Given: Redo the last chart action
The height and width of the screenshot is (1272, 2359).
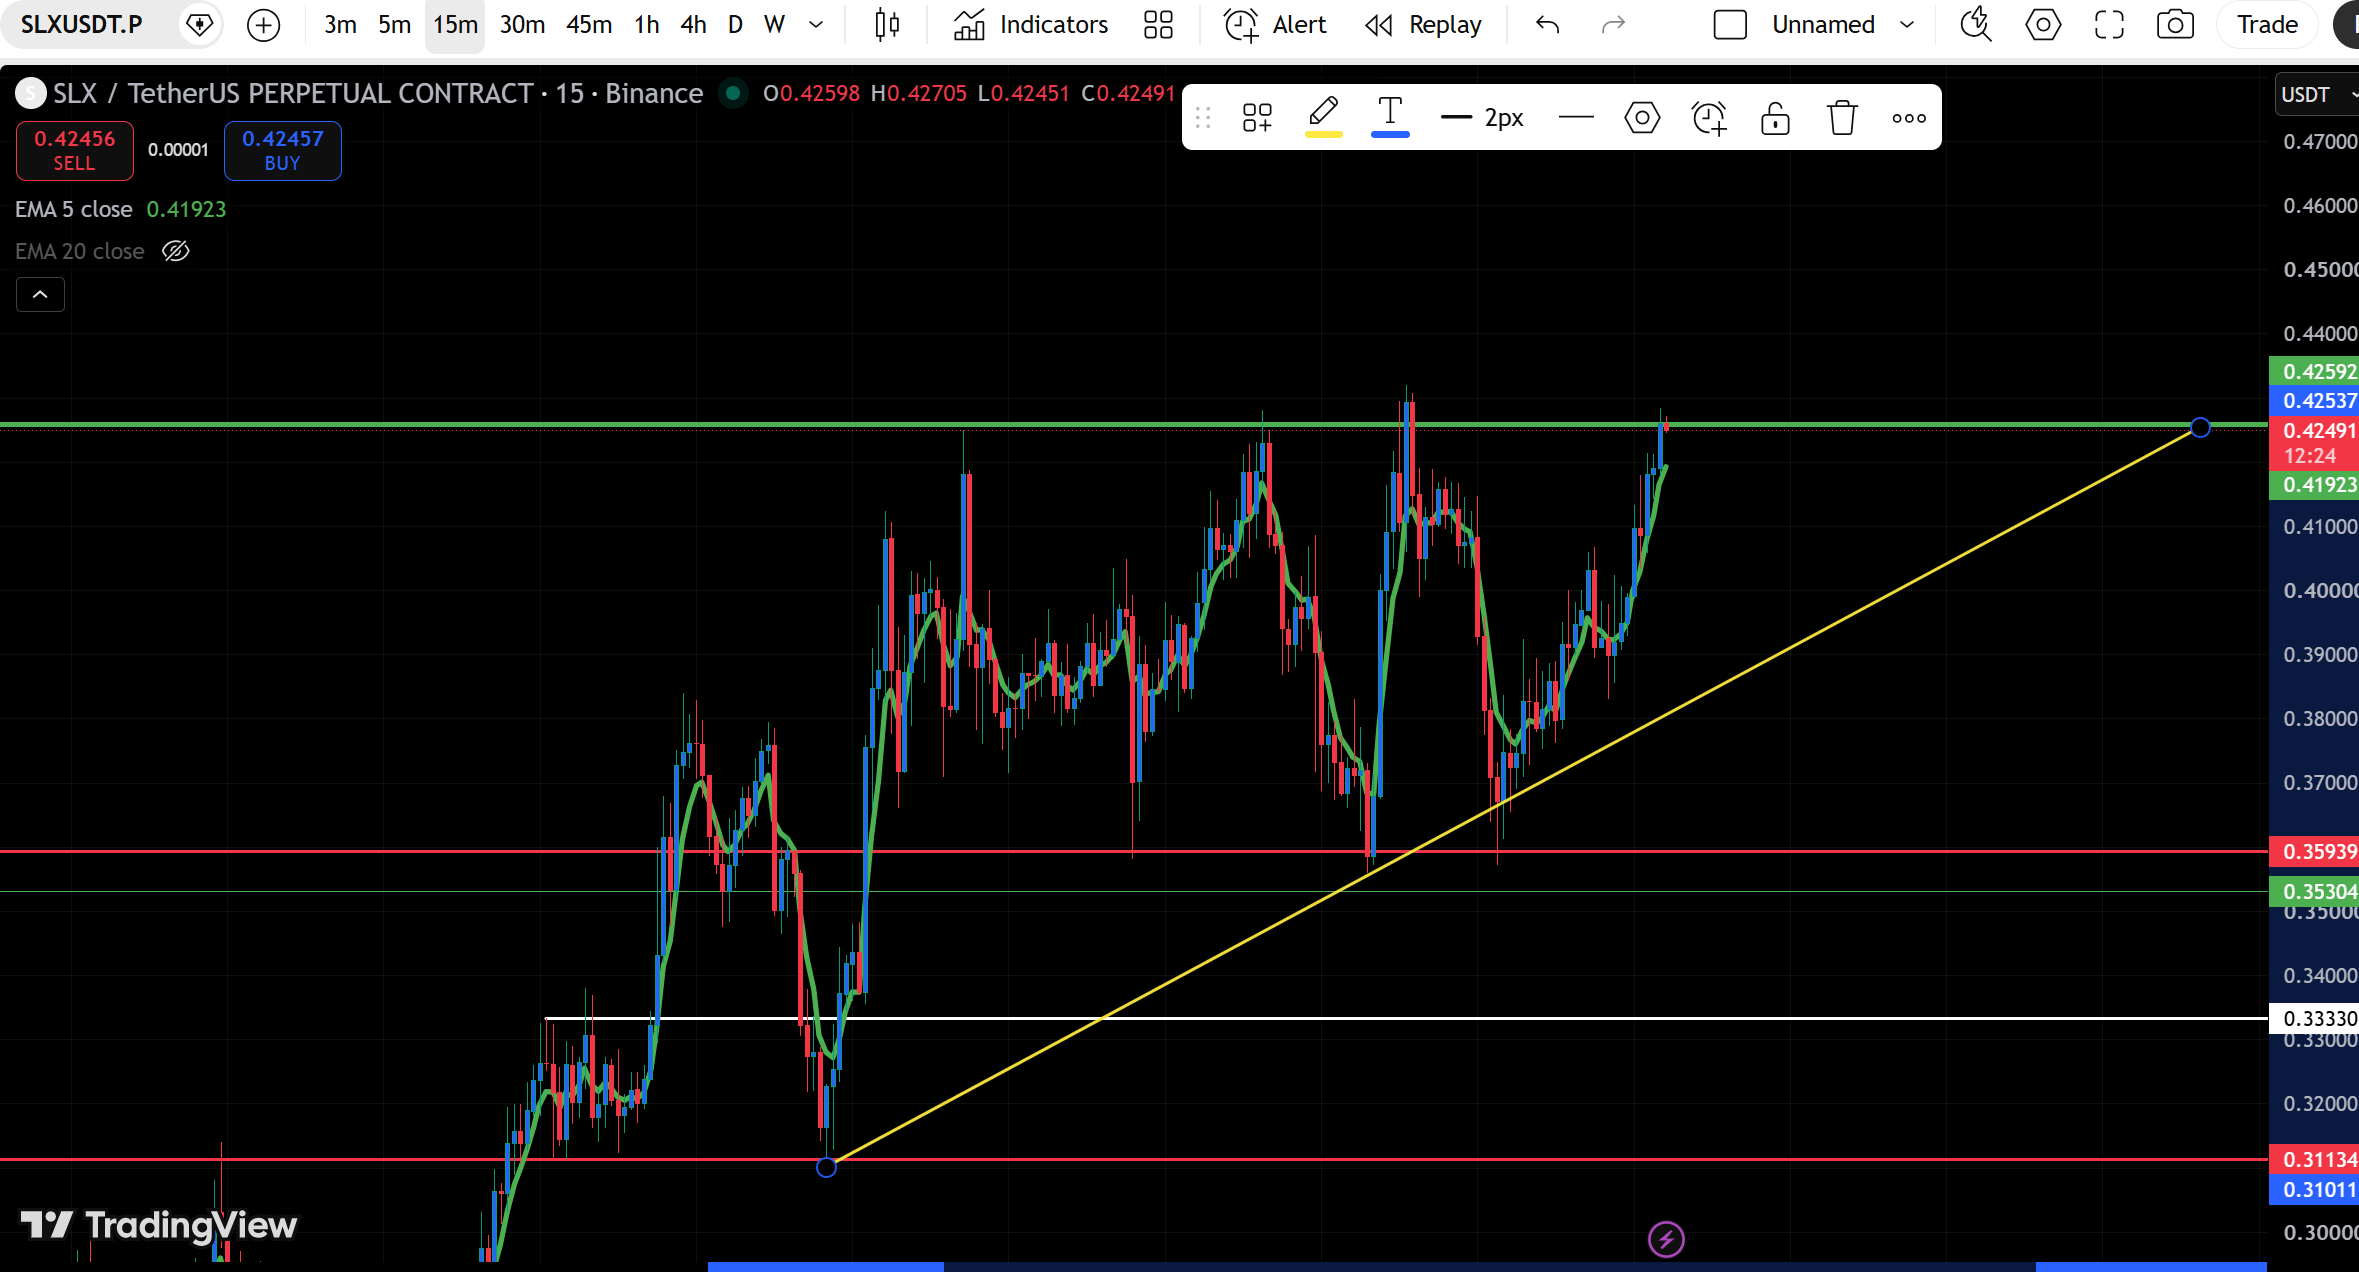Looking at the screenshot, I should [x=1613, y=25].
